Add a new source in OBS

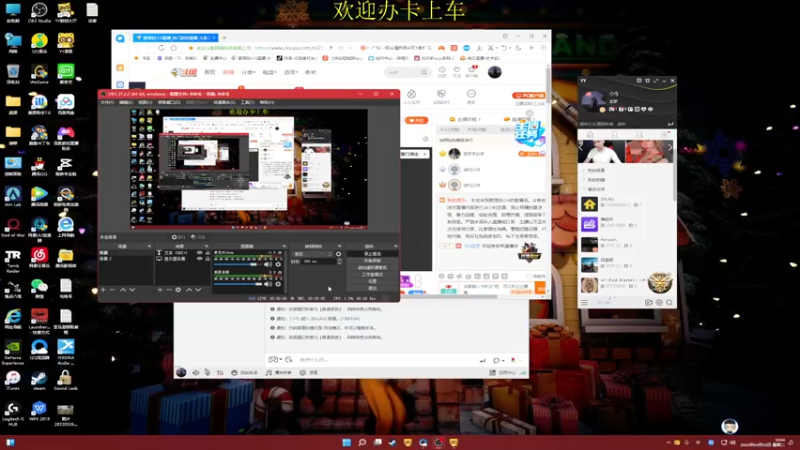(x=160, y=290)
